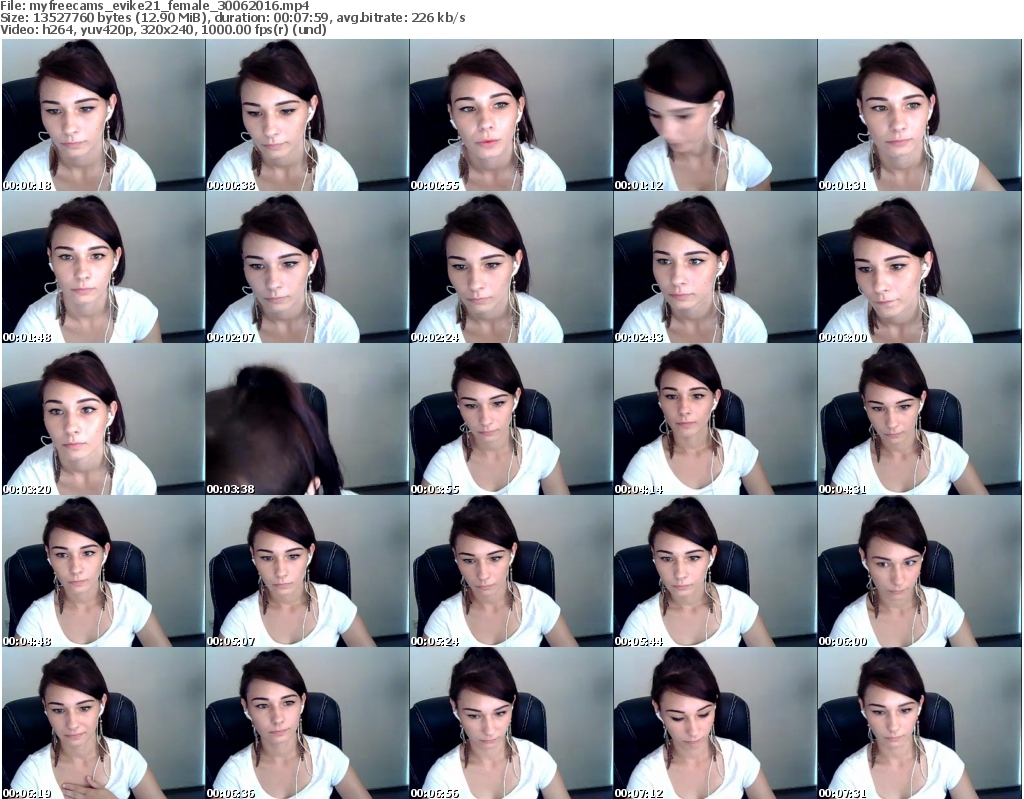Screen dimensions: 1024x799
Task: Choose the thumbnail stamped 00:05:24
Action: pos(511,571)
